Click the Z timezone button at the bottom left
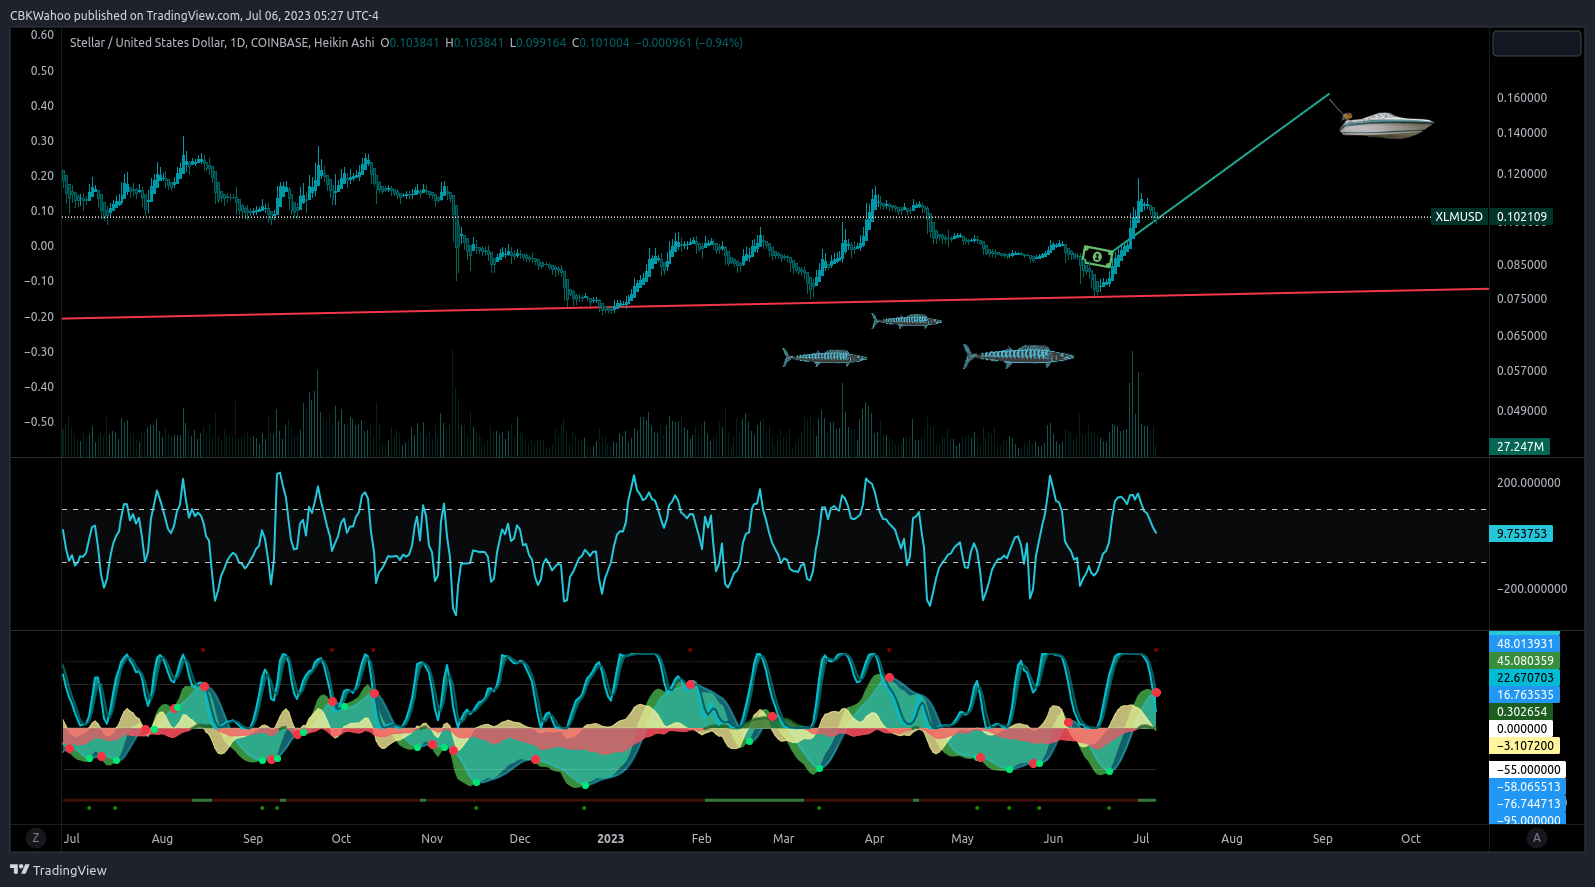Screen dimensions: 1595x887 click(x=36, y=838)
